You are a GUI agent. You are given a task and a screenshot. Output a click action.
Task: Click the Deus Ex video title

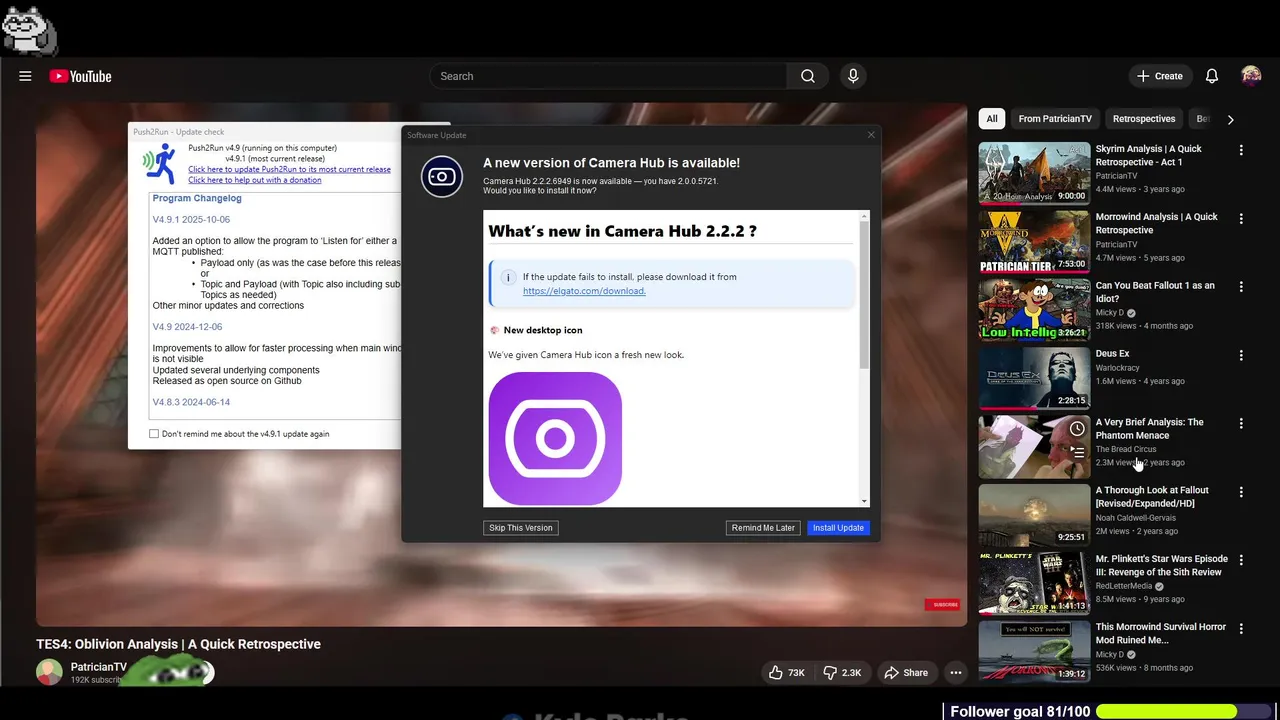[x=1112, y=354]
